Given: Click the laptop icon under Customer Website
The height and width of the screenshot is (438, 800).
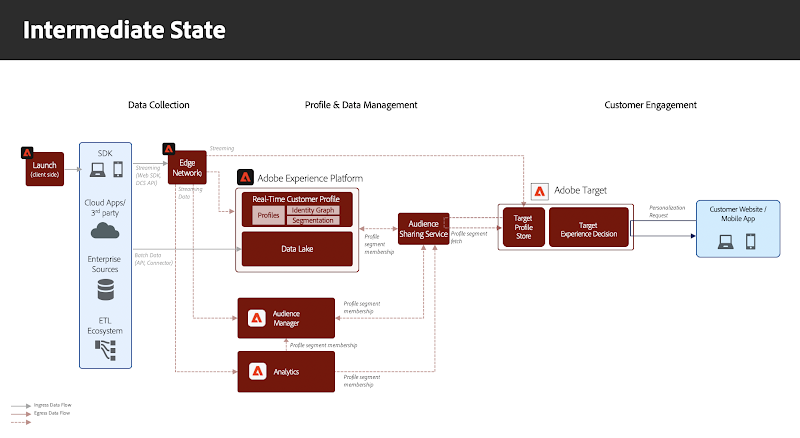Looking at the screenshot, I should click(x=727, y=241).
